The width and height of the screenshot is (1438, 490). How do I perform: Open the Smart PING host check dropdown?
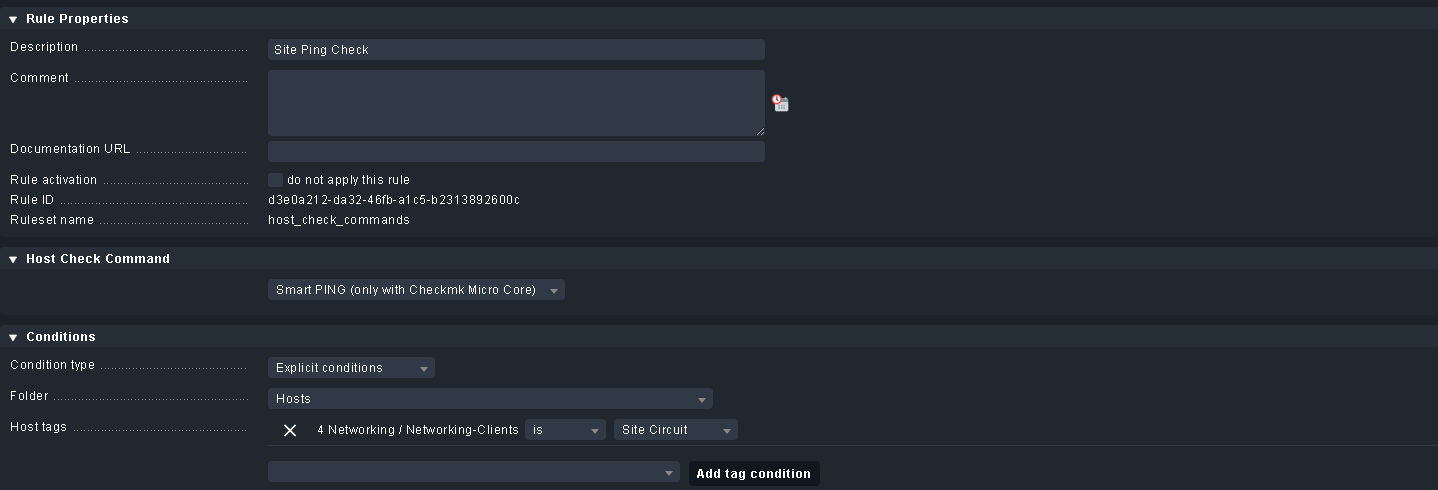pos(415,290)
